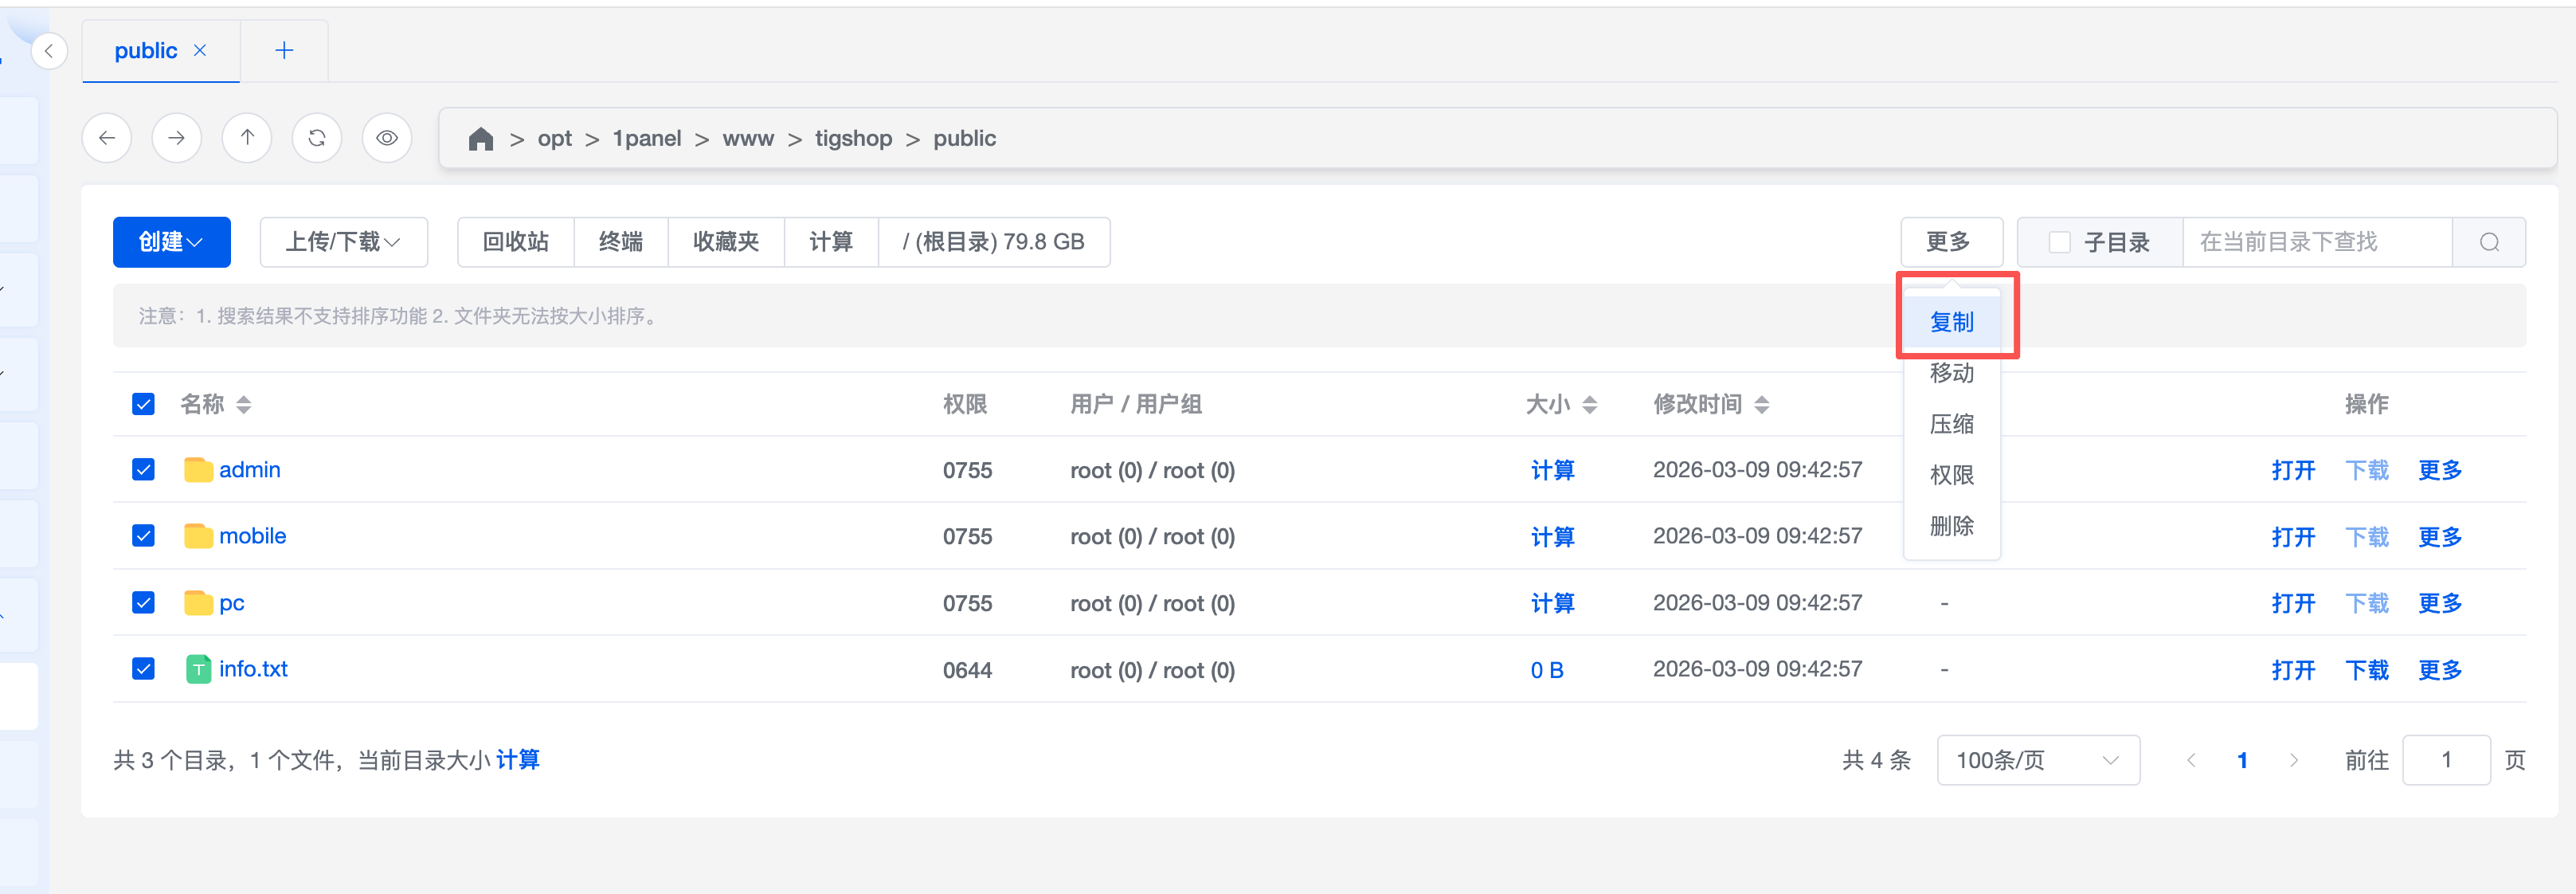Viewport: 2576px width, 894px height.
Task: Go up one directory level
Action: click(x=247, y=138)
